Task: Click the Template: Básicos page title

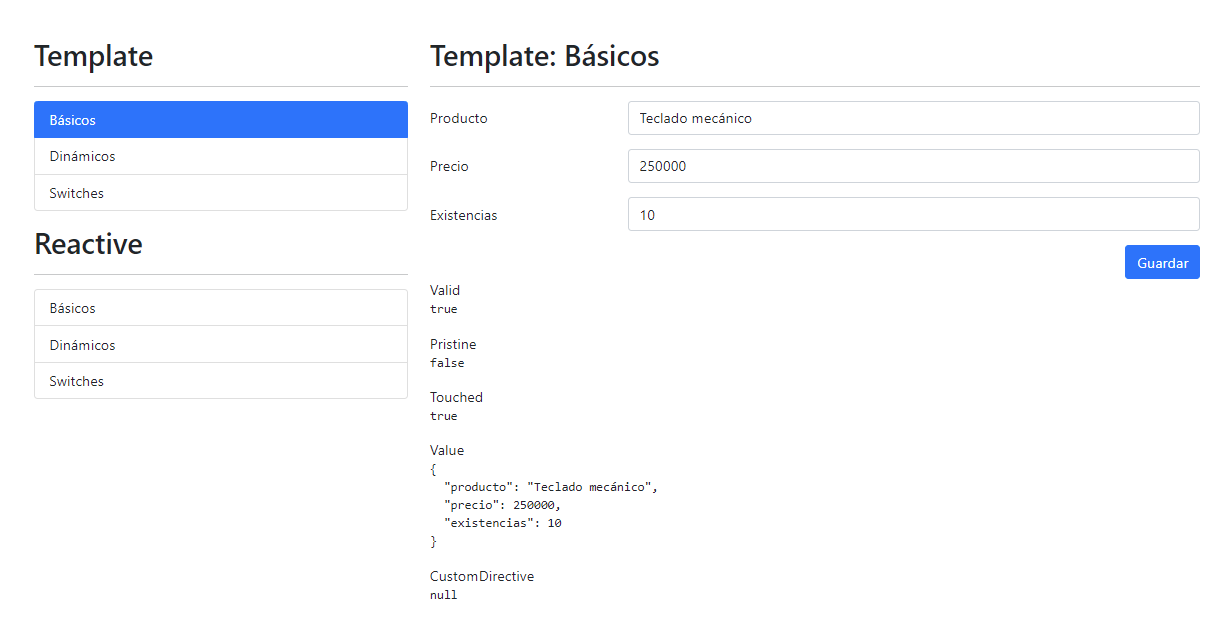Action: pos(544,57)
